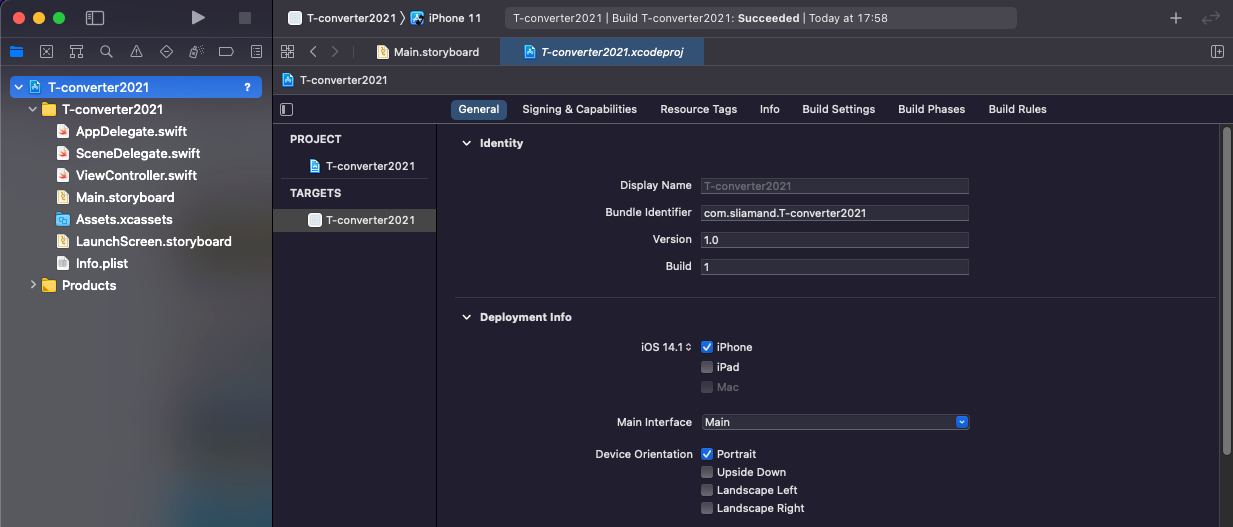
Task: Open the Issue navigator warning icon
Action: tap(136, 52)
